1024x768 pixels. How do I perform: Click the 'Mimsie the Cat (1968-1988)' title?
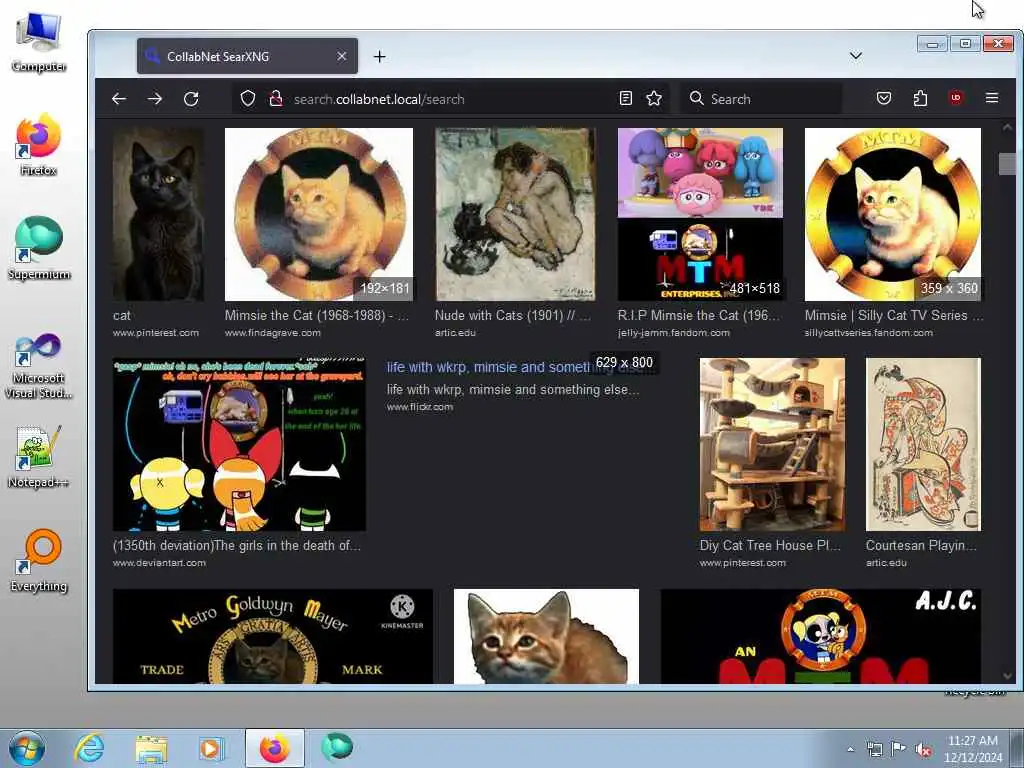click(x=317, y=315)
